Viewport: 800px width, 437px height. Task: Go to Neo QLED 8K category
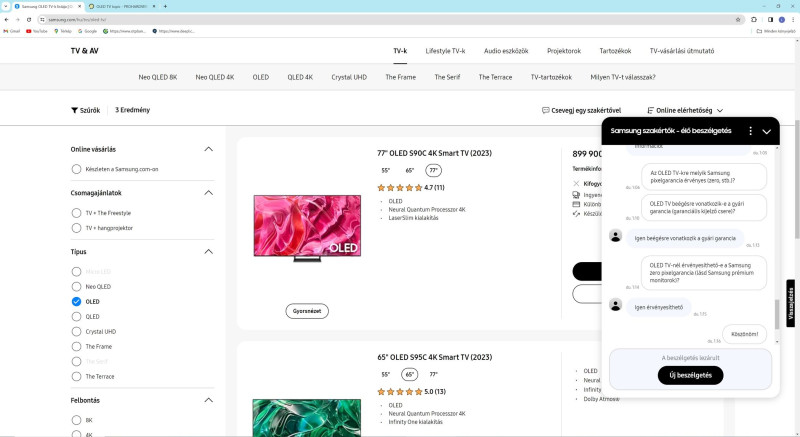158,77
